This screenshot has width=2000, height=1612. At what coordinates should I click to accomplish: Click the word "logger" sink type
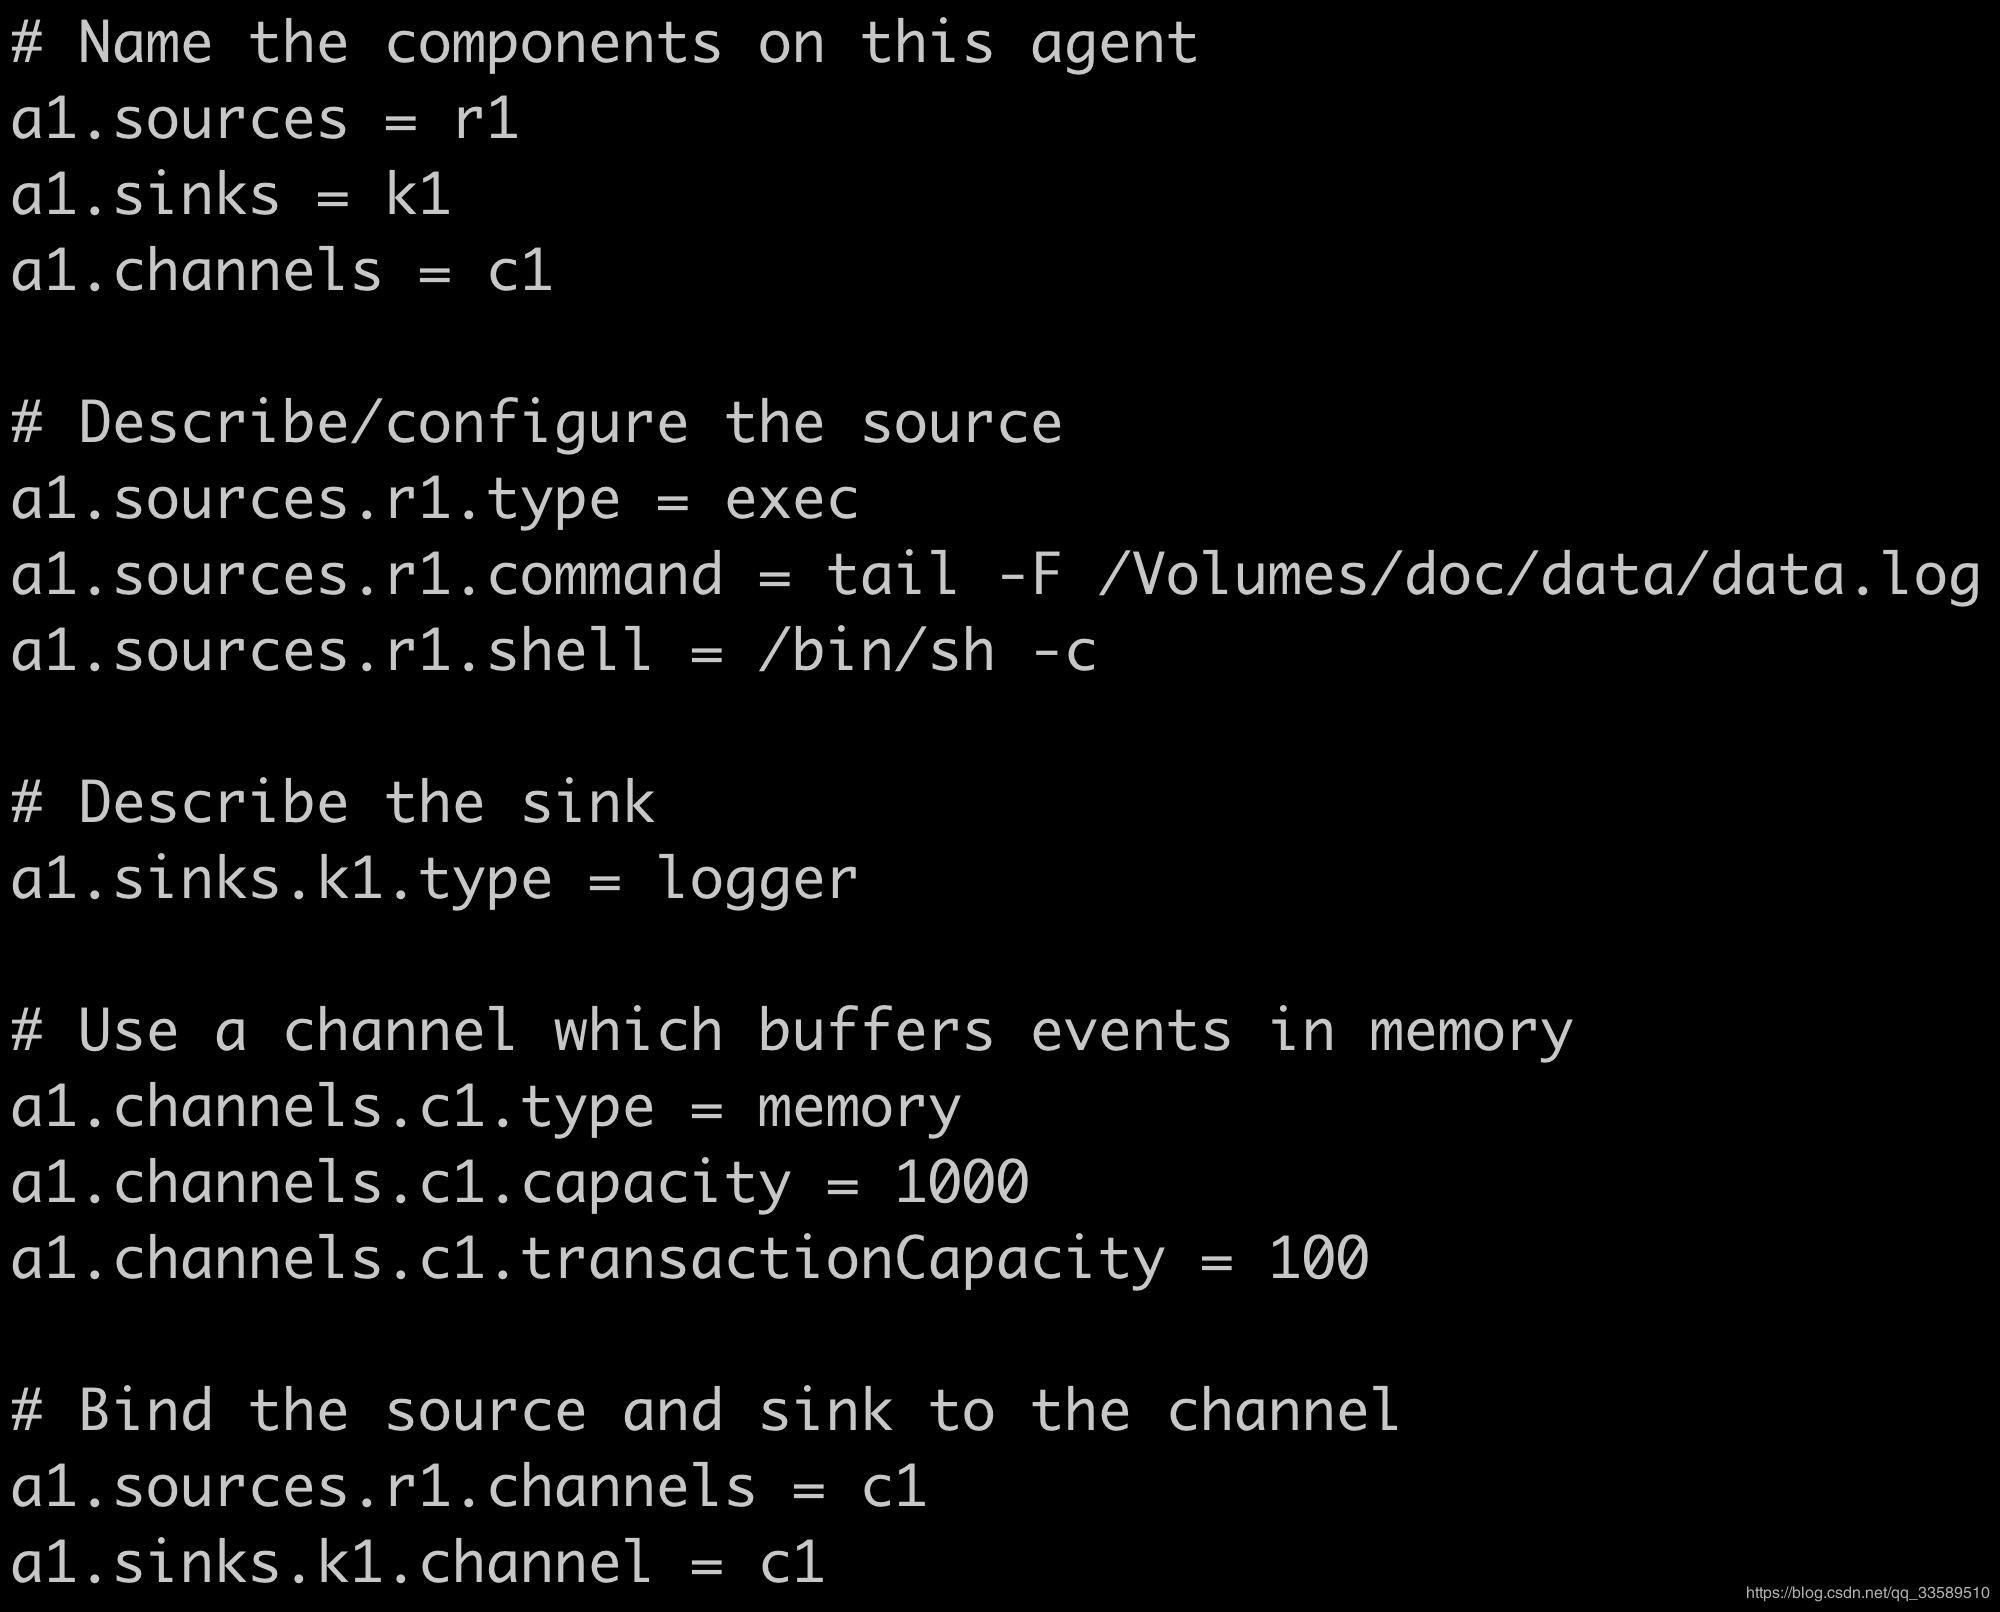[x=757, y=880]
